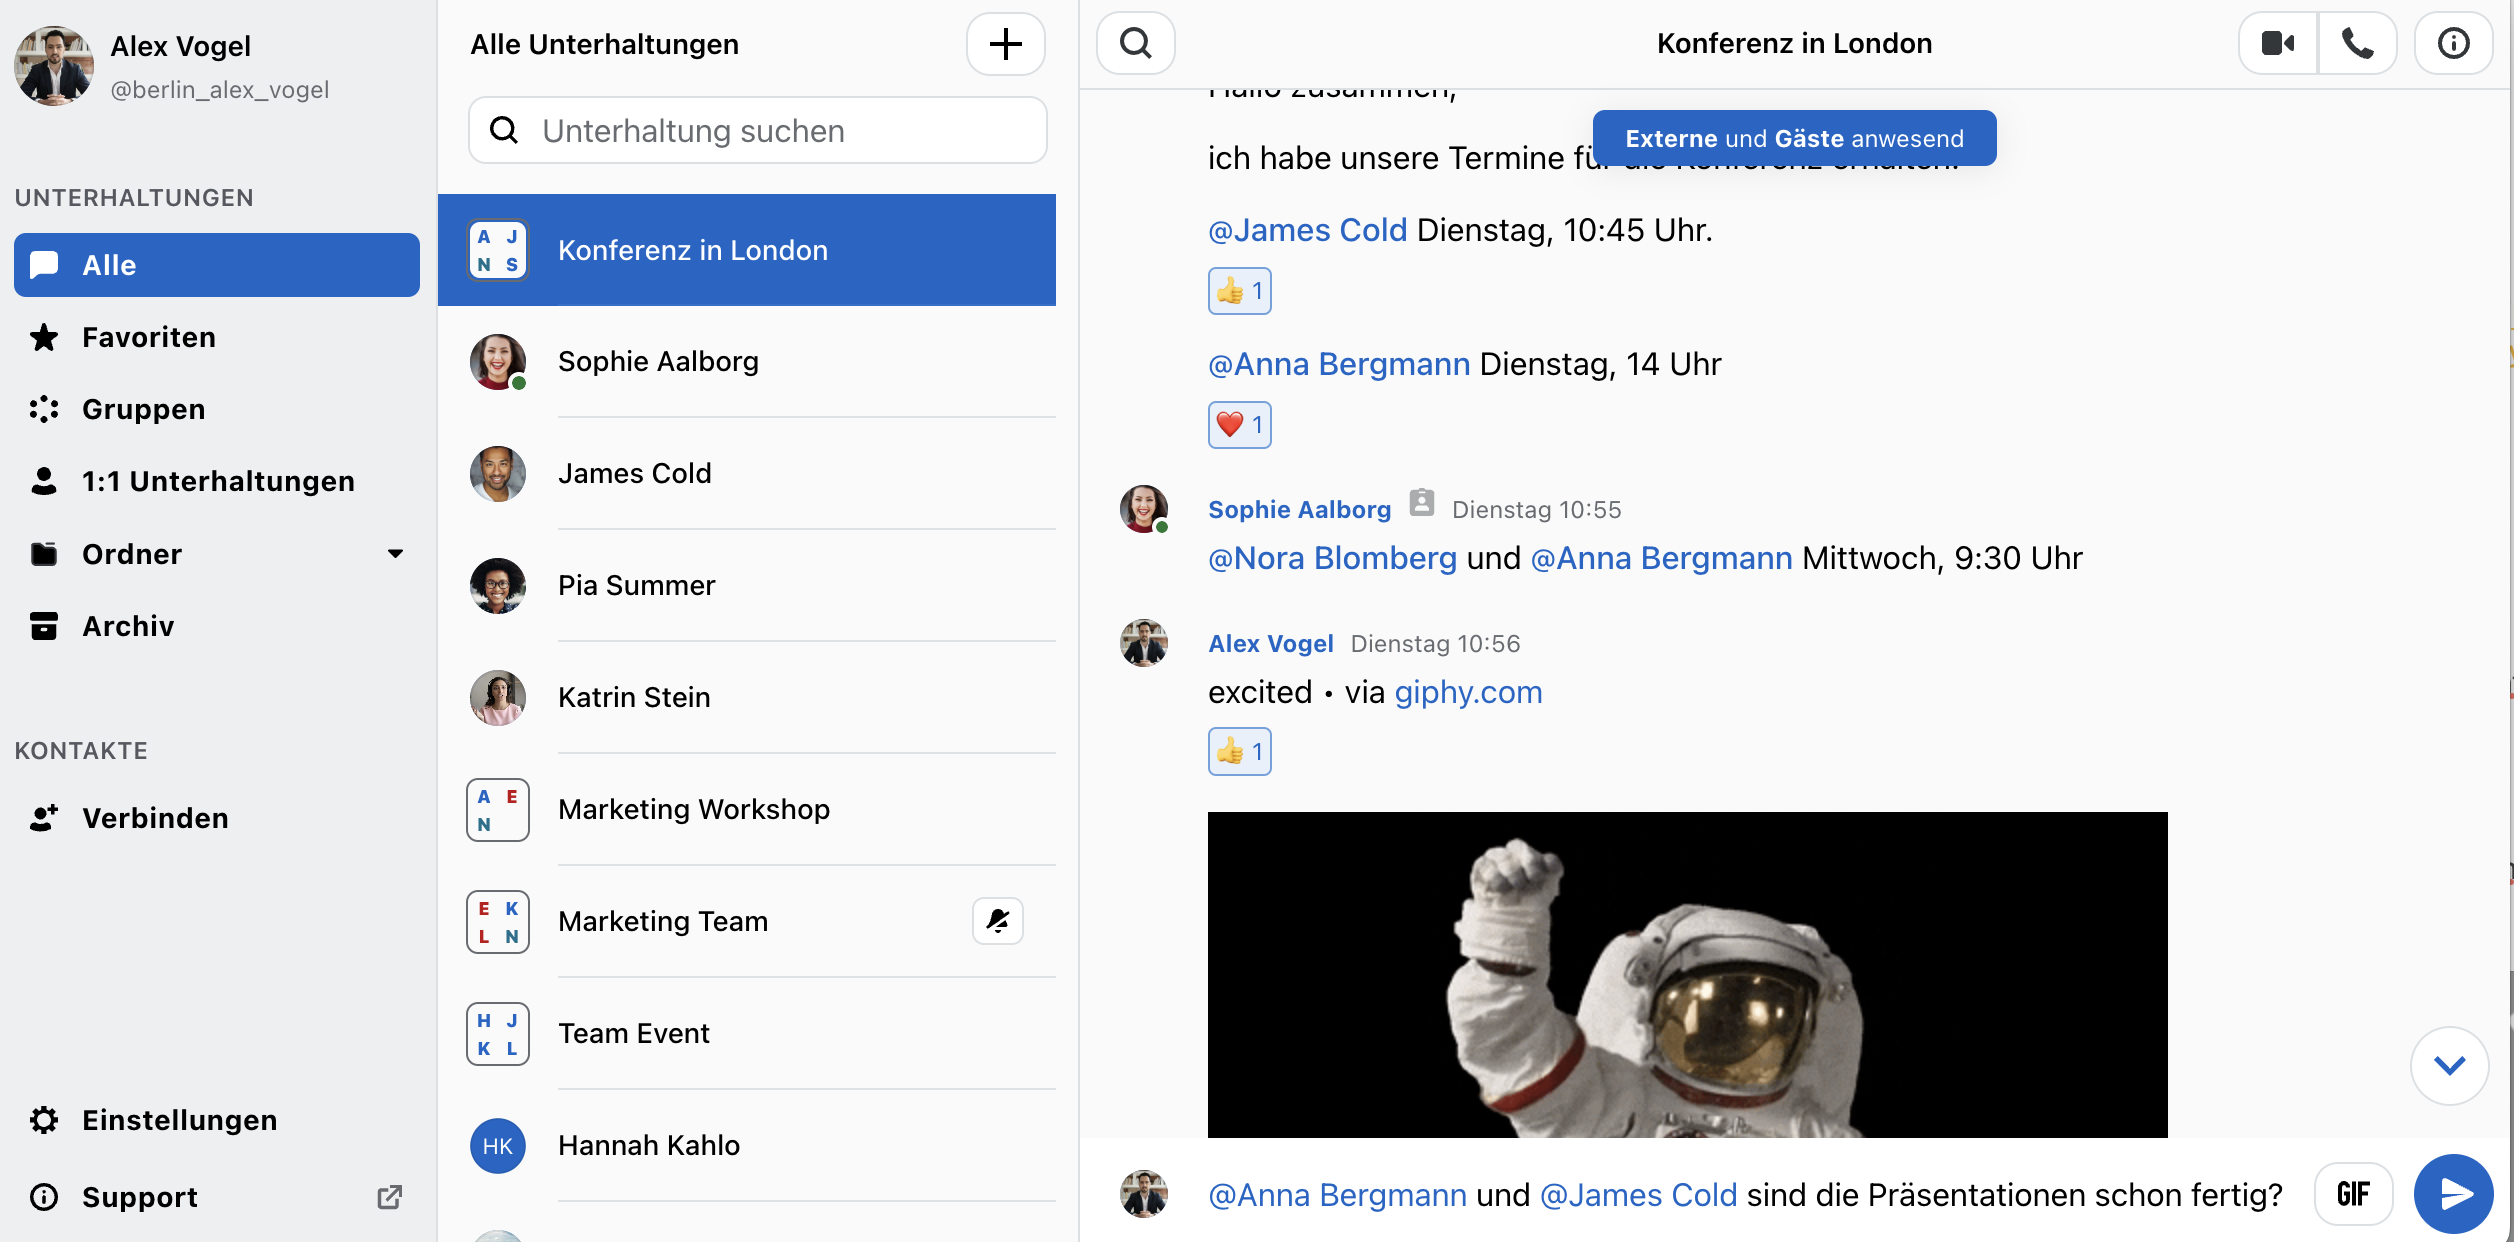The width and height of the screenshot is (2514, 1242).
Task: Open the Marketing Team conversation
Action: coord(747,922)
